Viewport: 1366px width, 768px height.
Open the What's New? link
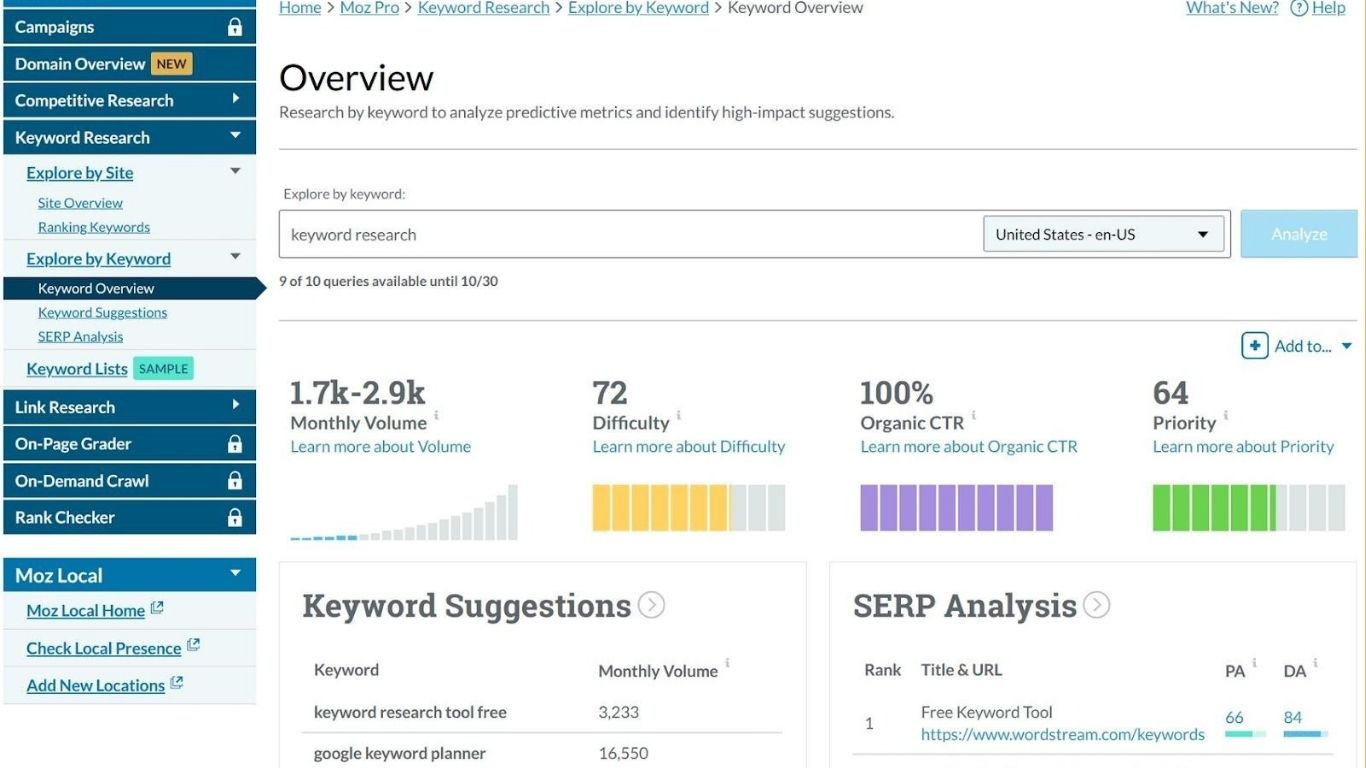click(x=1232, y=8)
